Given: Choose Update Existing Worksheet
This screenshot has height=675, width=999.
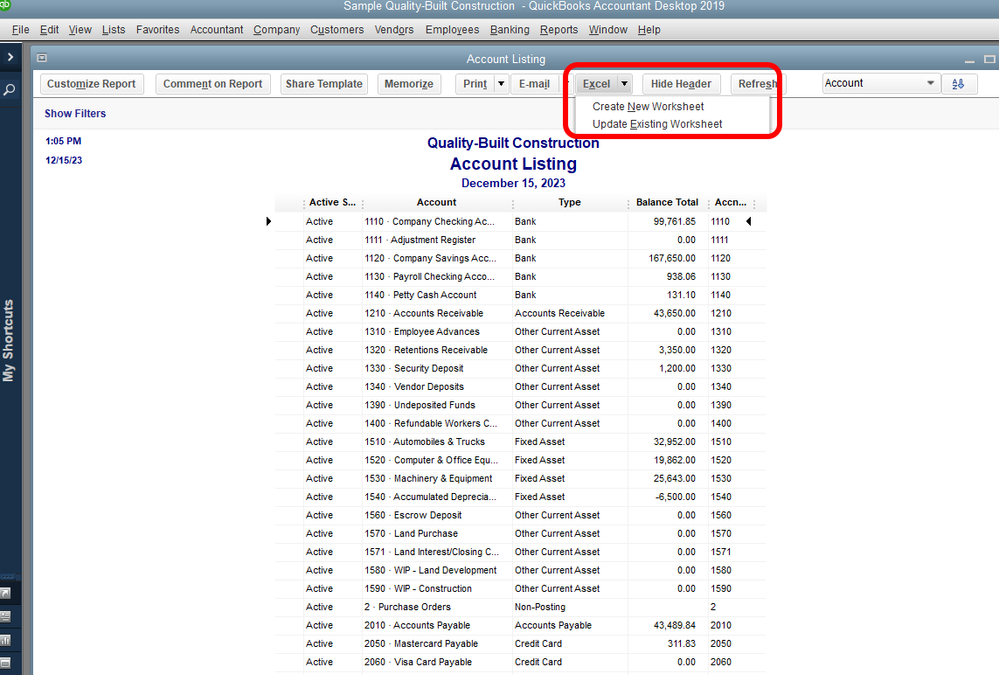Looking at the screenshot, I should 657,124.
